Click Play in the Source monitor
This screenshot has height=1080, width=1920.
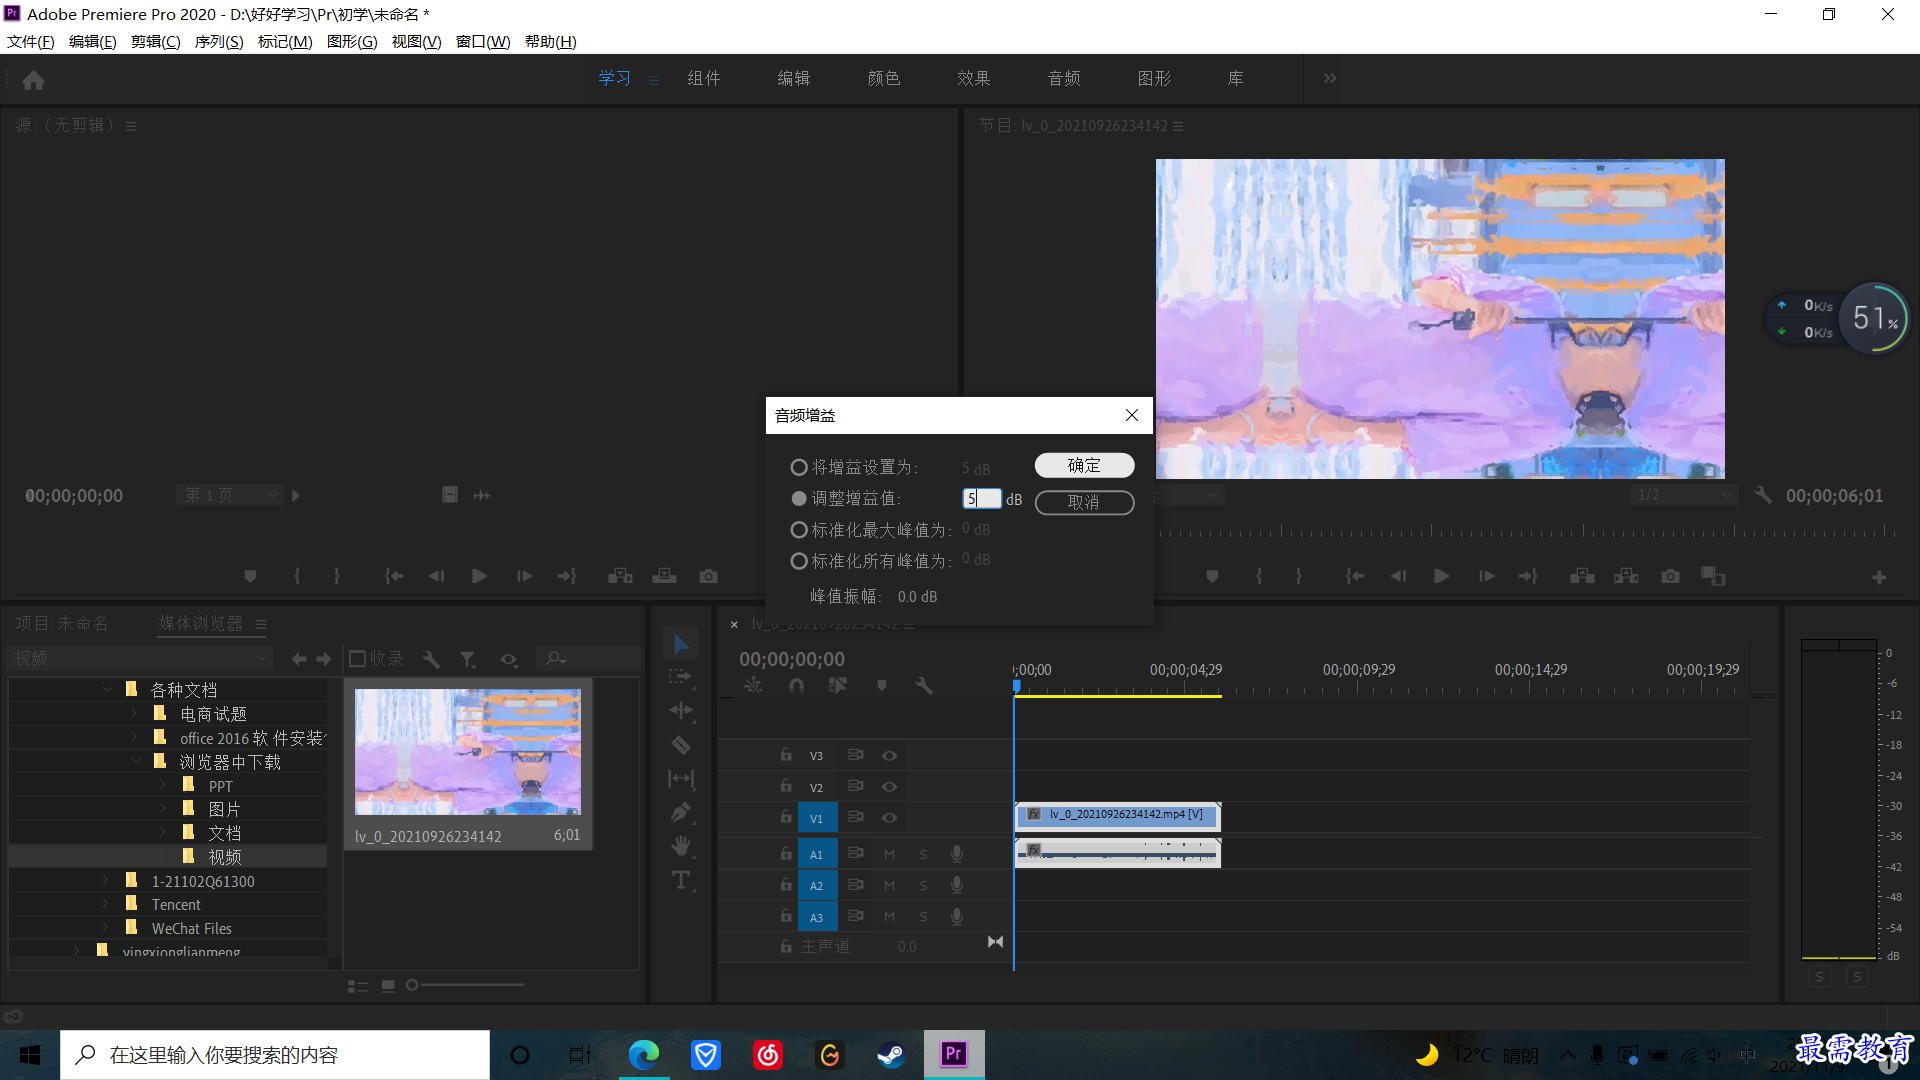click(479, 577)
